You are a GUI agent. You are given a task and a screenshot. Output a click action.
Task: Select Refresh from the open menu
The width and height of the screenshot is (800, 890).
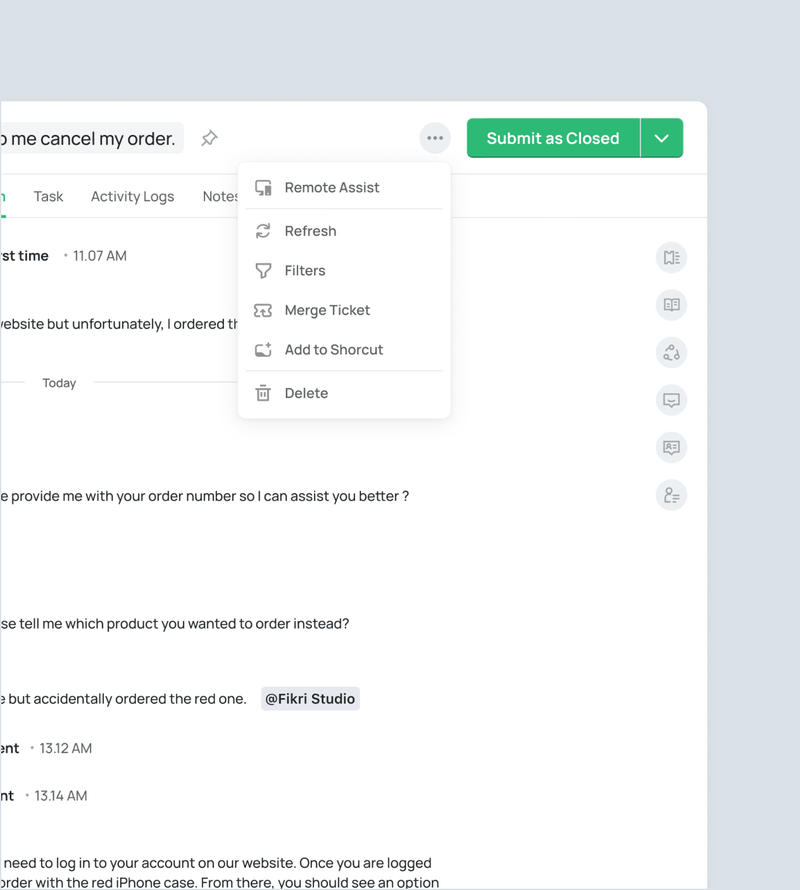(x=309, y=231)
